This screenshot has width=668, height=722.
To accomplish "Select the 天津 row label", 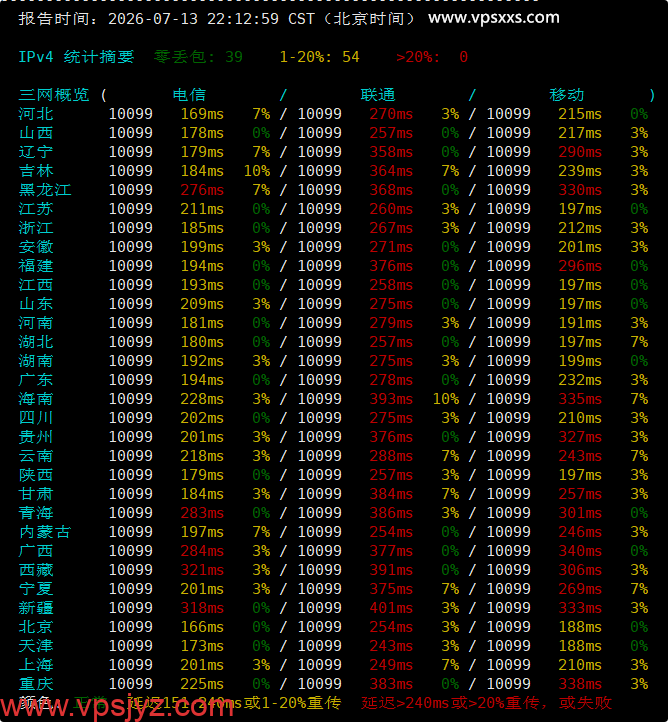I will (36, 646).
